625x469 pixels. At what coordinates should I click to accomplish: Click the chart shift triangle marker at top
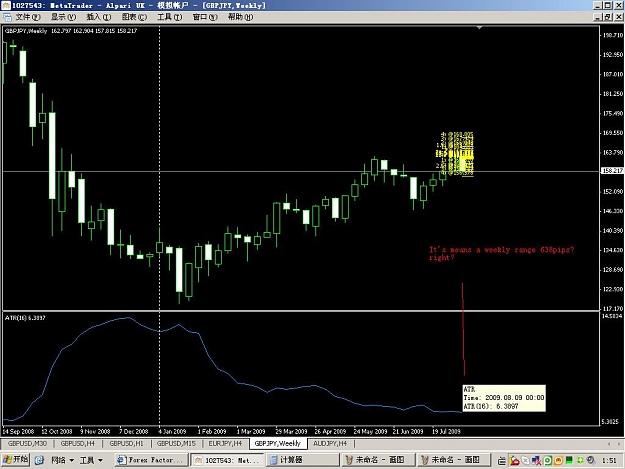480,27
